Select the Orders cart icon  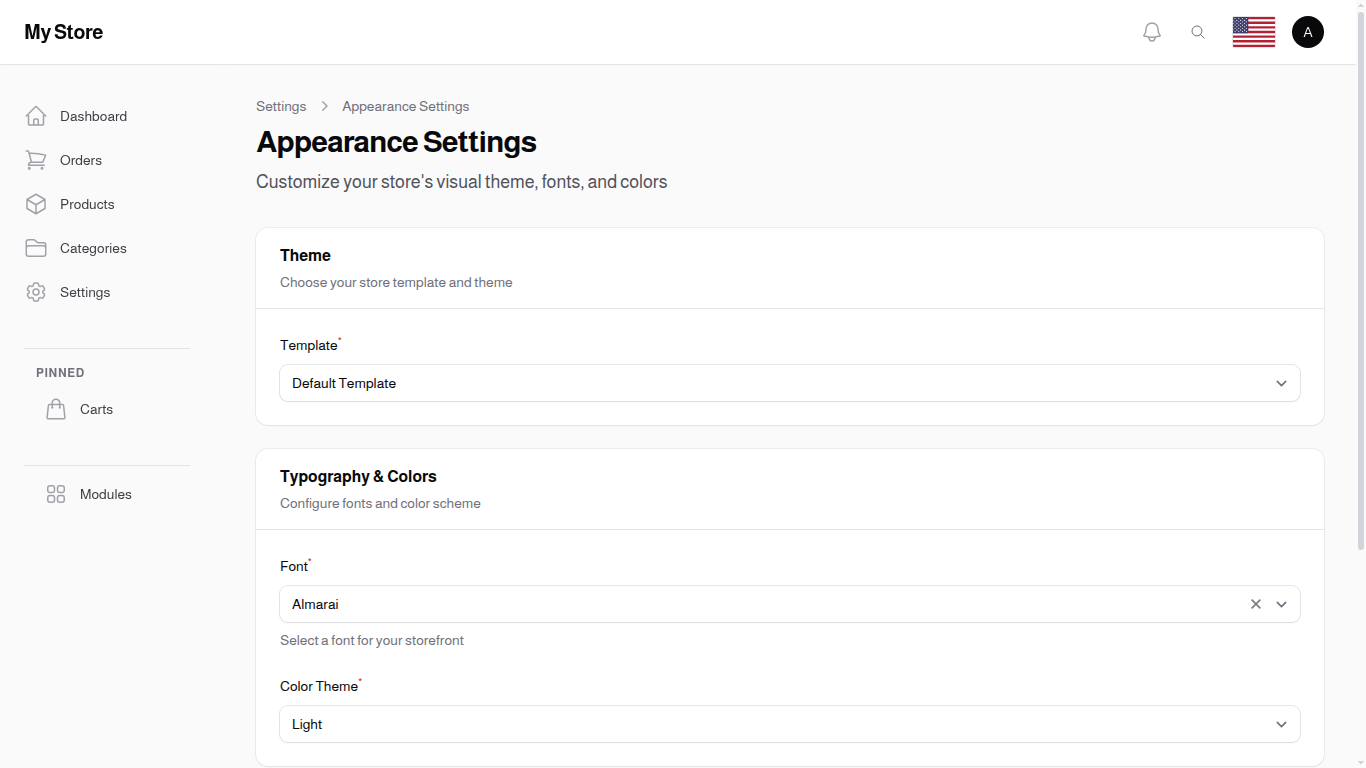(x=36, y=160)
